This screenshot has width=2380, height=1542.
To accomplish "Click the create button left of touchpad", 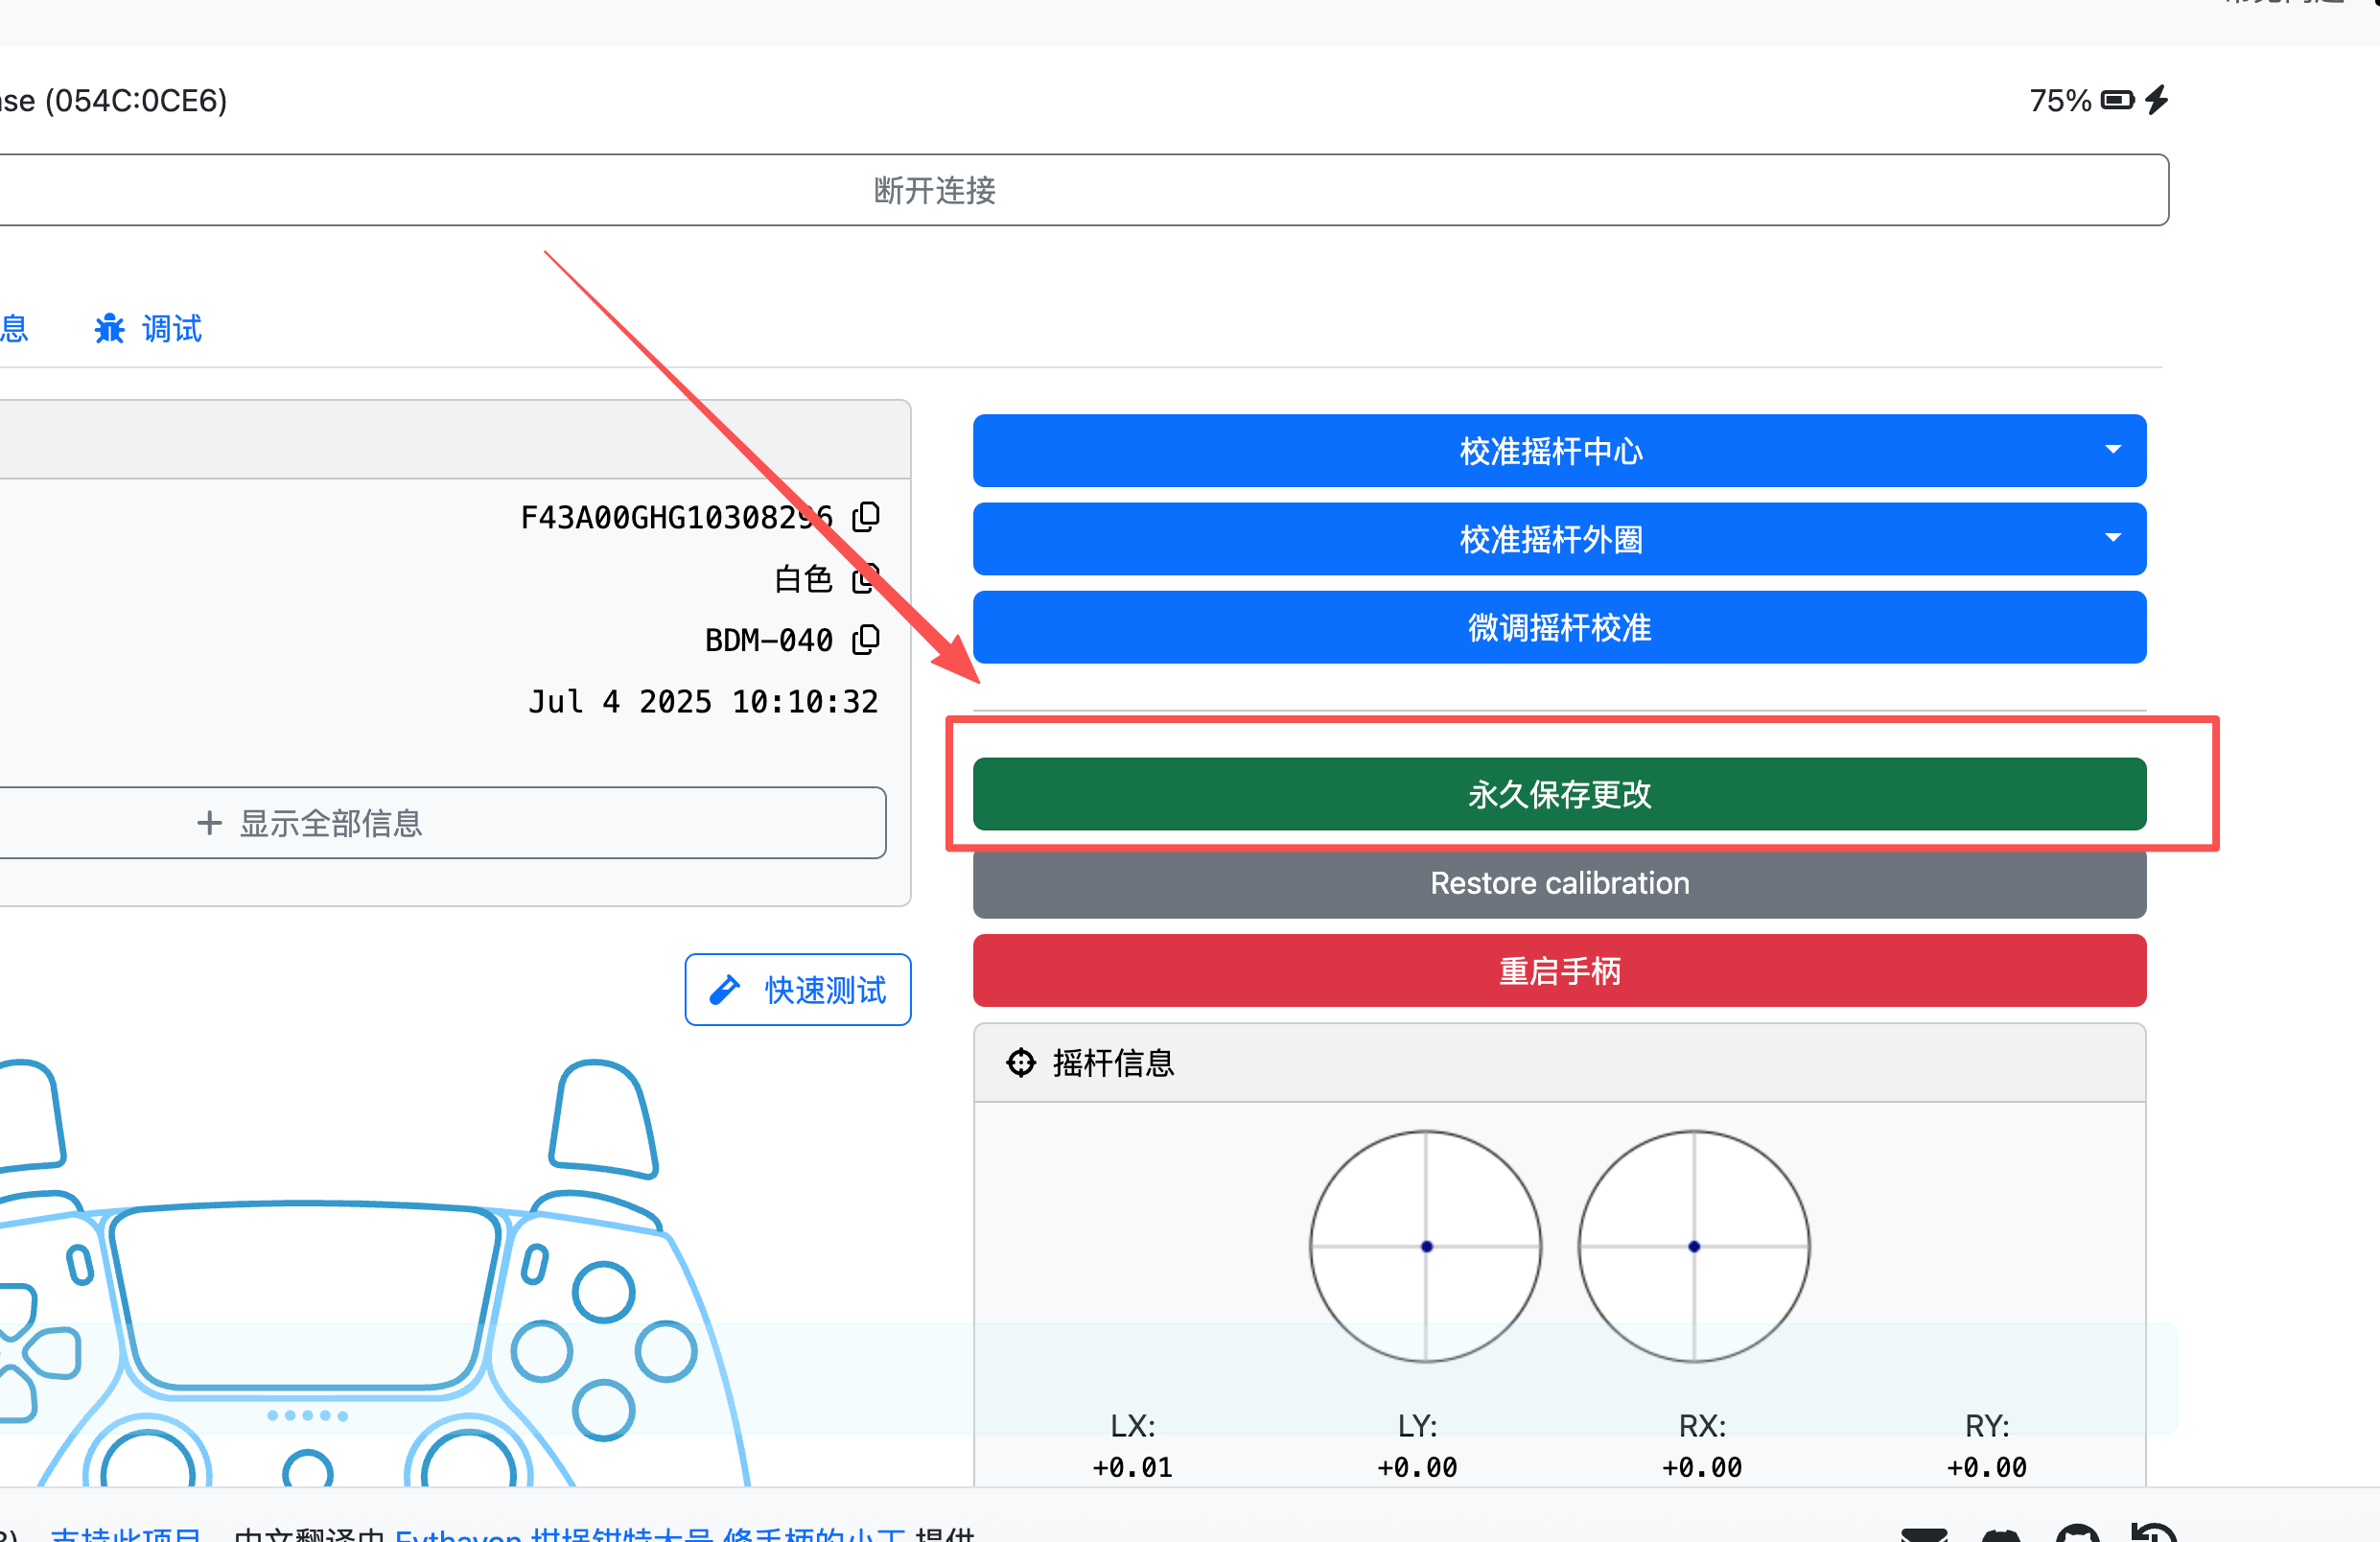I will (x=80, y=1264).
